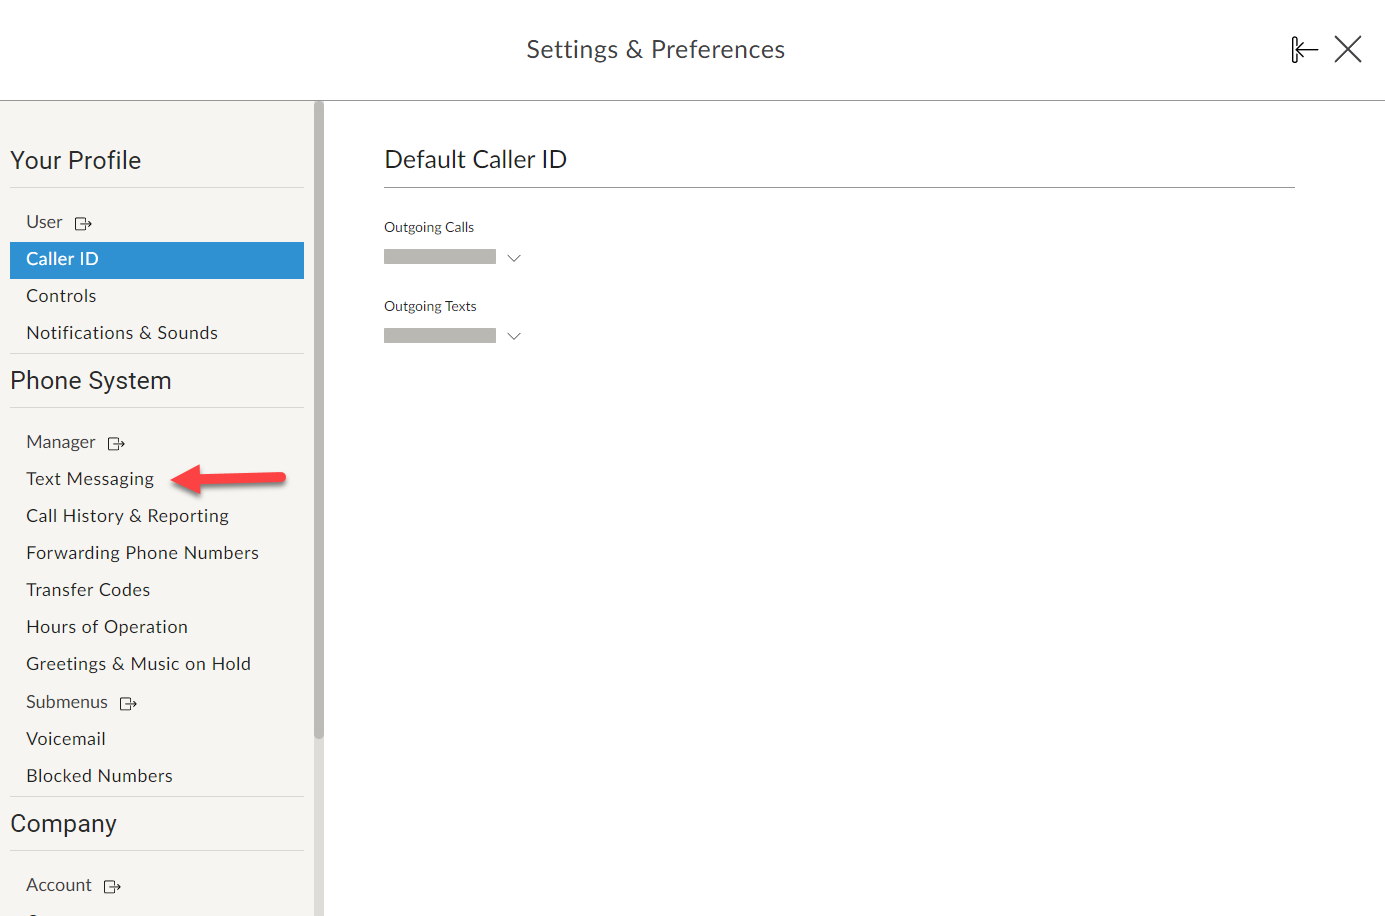Expand the Outgoing Calls dropdown chevron

514,258
